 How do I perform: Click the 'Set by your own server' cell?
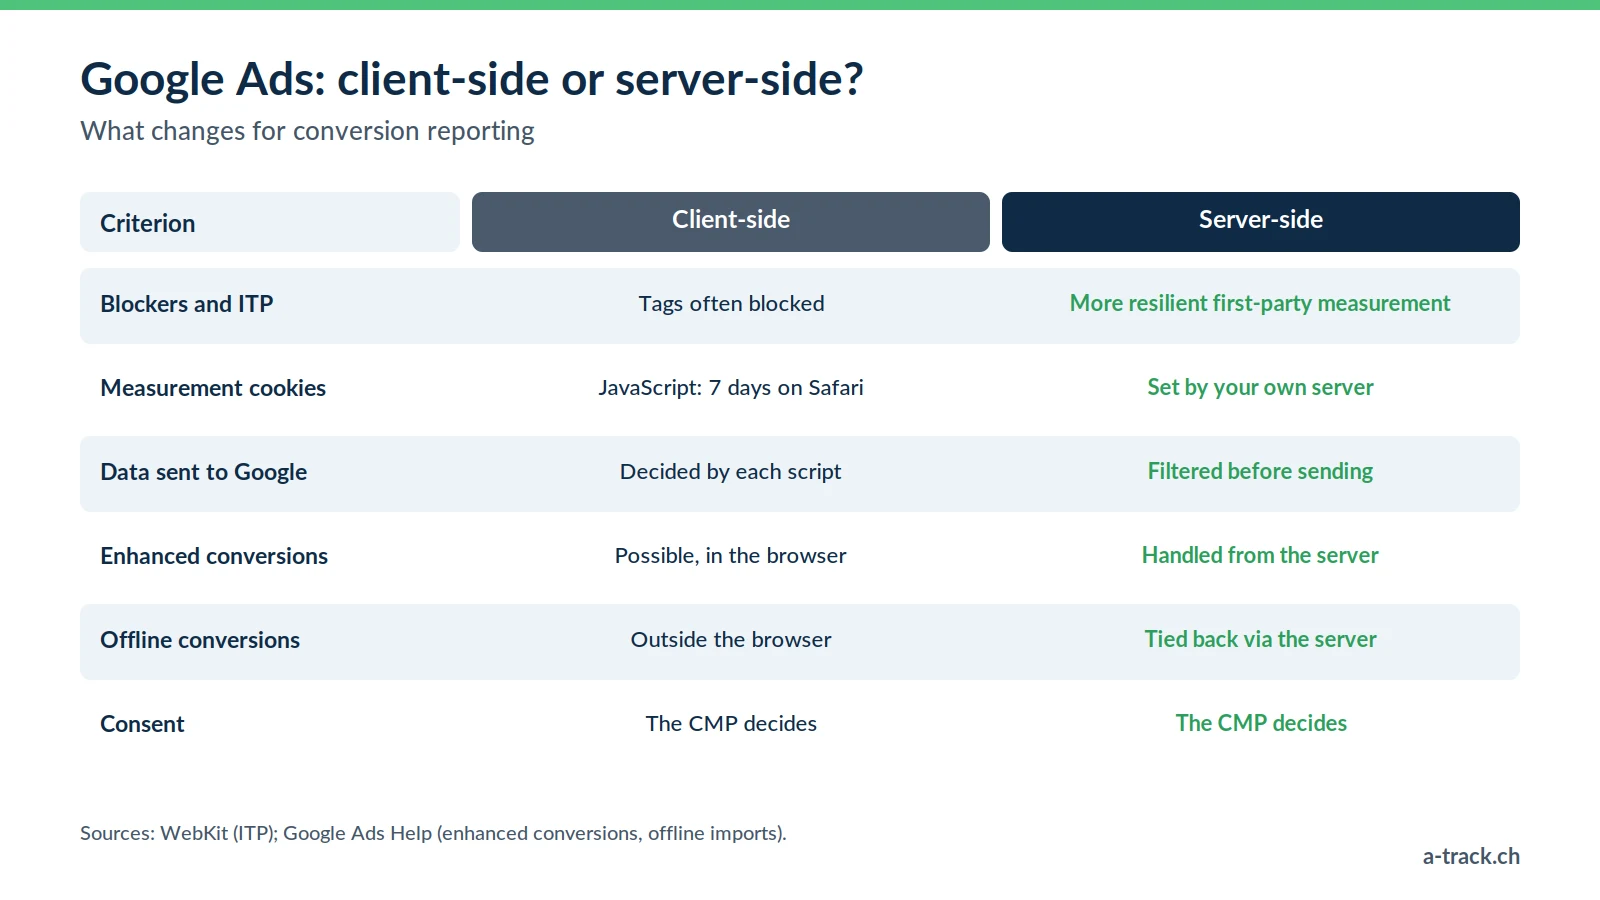[1260, 388]
